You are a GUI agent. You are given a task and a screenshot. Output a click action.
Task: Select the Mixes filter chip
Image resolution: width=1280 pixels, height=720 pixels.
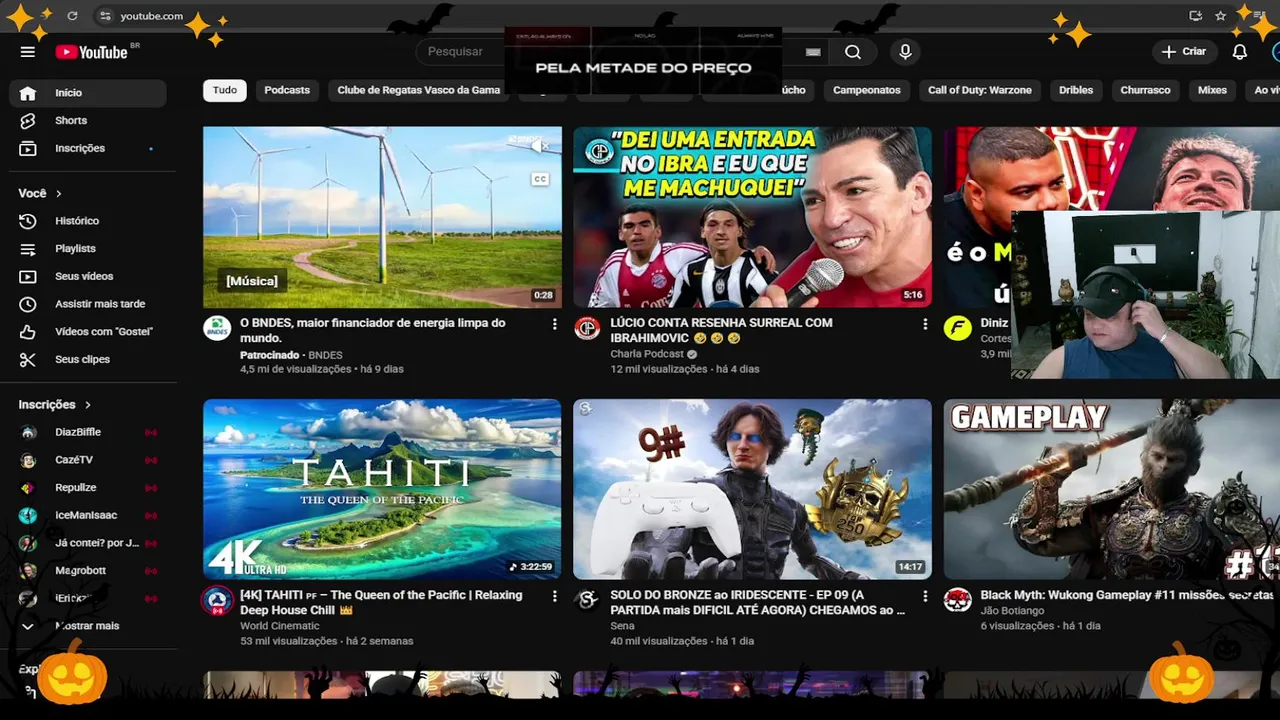coord(1212,91)
